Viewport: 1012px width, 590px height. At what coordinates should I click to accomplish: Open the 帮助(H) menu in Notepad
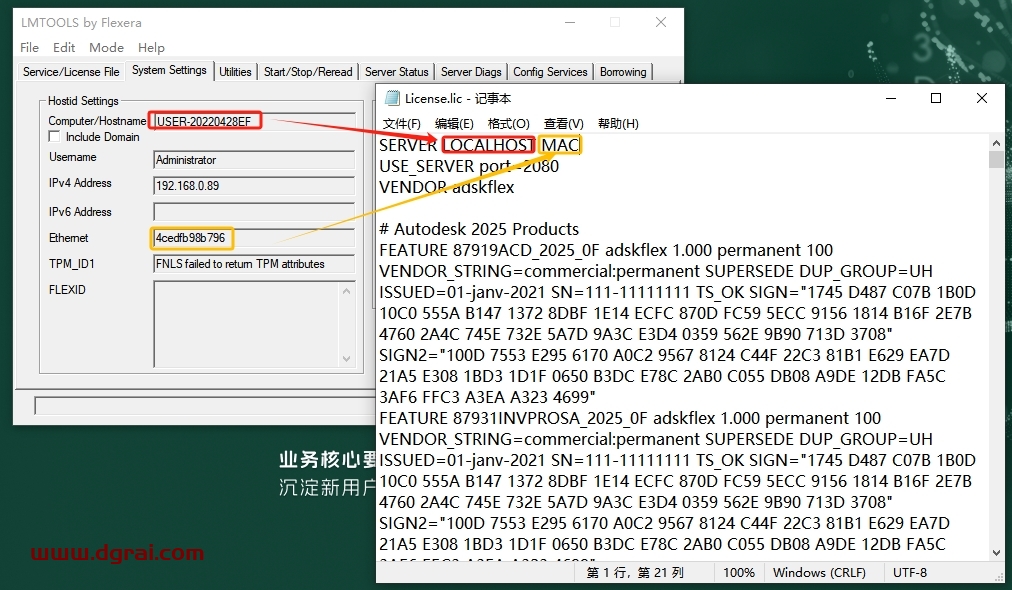[x=618, y=123]
